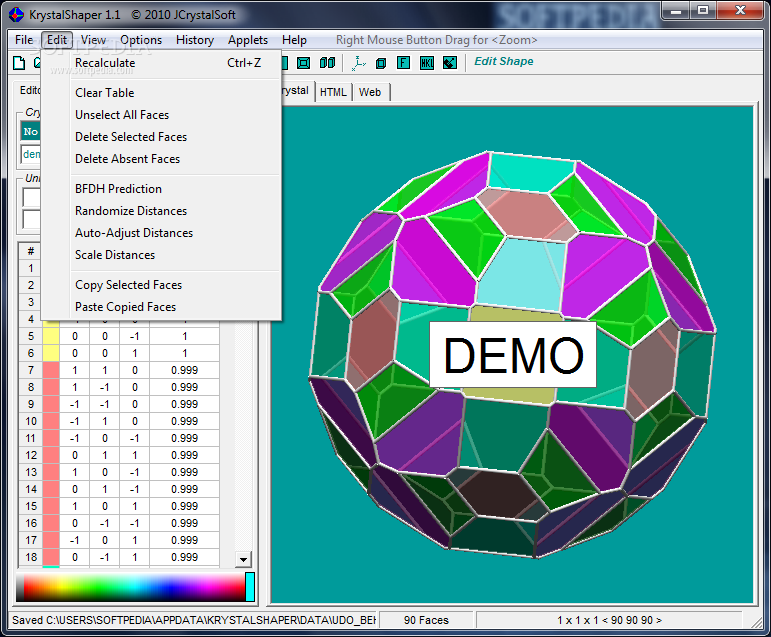Open the History menu

point(195,40)
